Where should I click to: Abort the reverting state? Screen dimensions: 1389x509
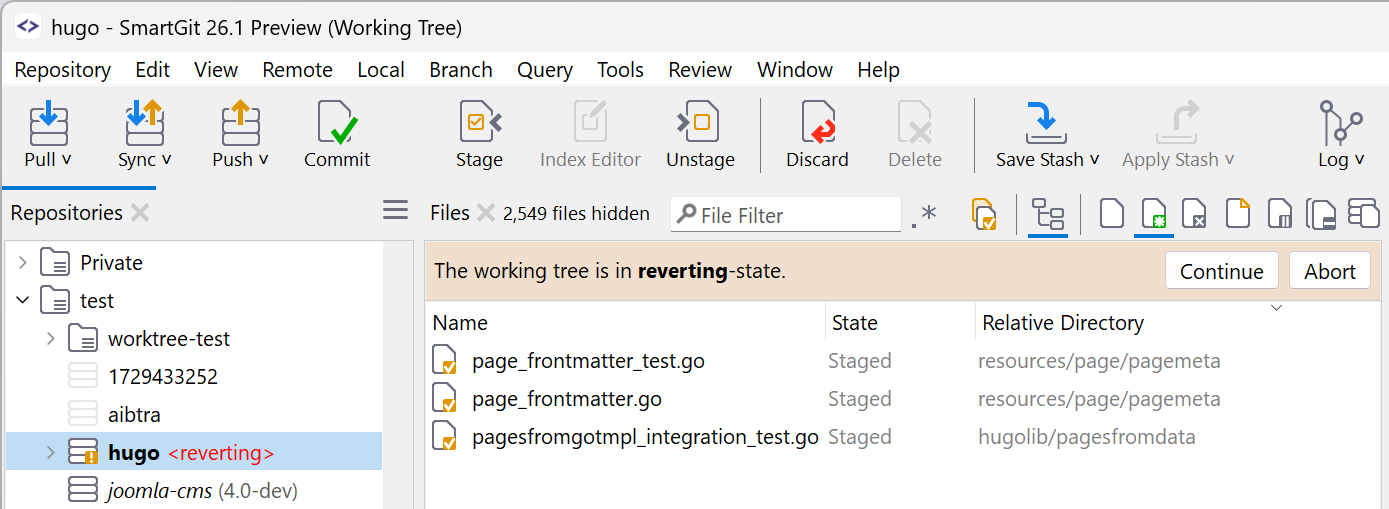tap(1329, 272)
